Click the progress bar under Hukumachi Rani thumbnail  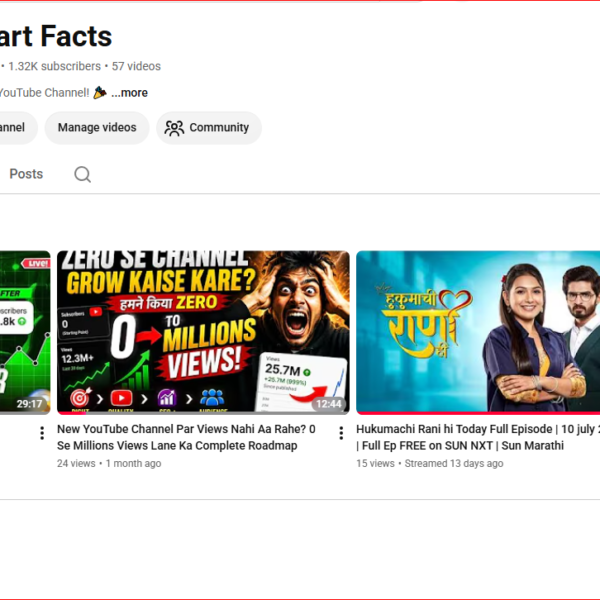point(478,413)
